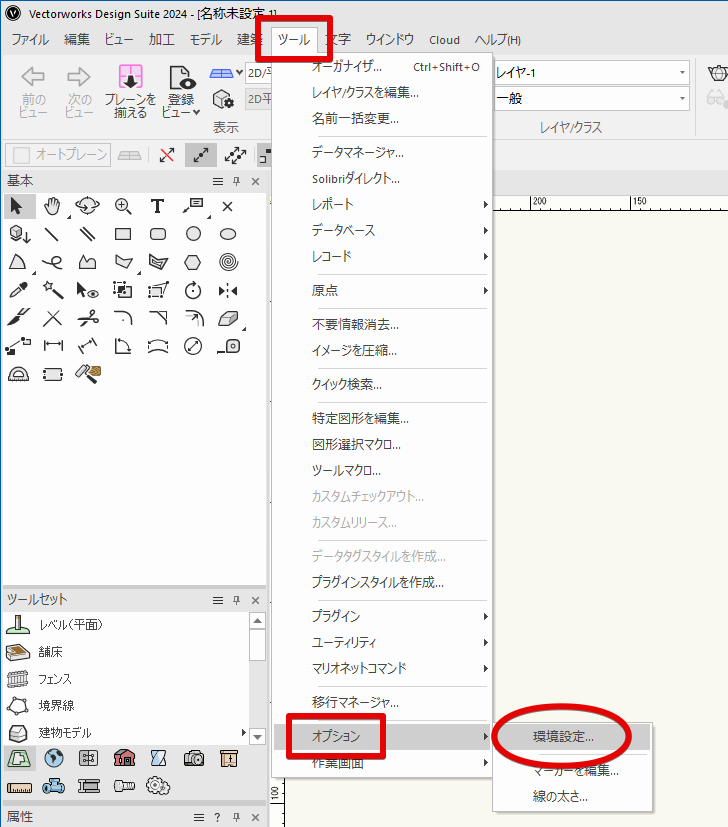728x827 pixels.
Task: Select the Text tool
Action: (157, 206)
